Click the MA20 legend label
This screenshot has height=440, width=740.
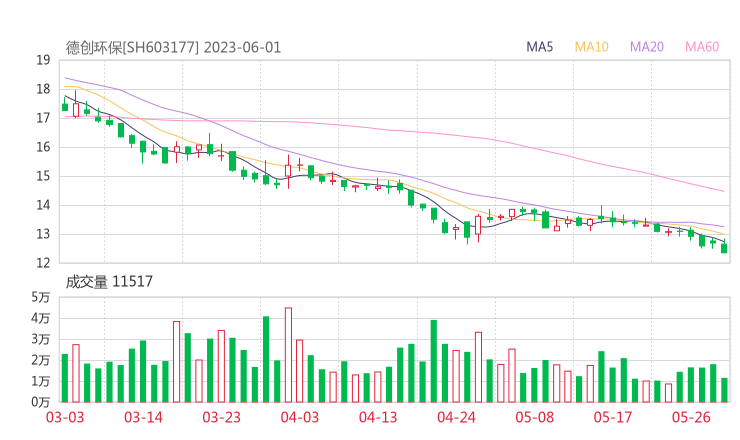[x=647, y=47]
